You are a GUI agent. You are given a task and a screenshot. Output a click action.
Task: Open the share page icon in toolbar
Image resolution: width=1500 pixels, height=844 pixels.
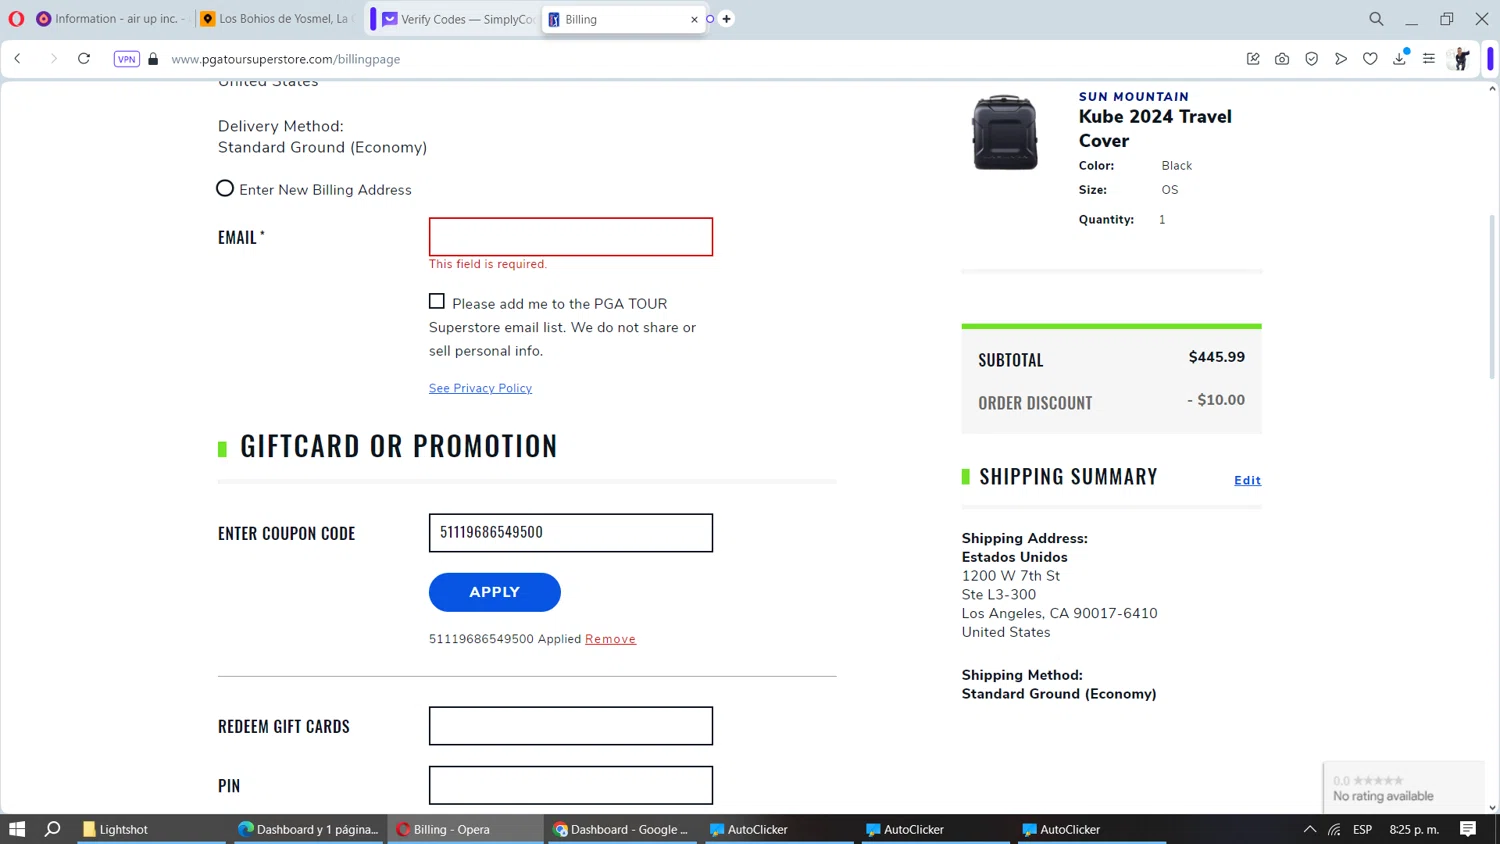click(1253, 59)
